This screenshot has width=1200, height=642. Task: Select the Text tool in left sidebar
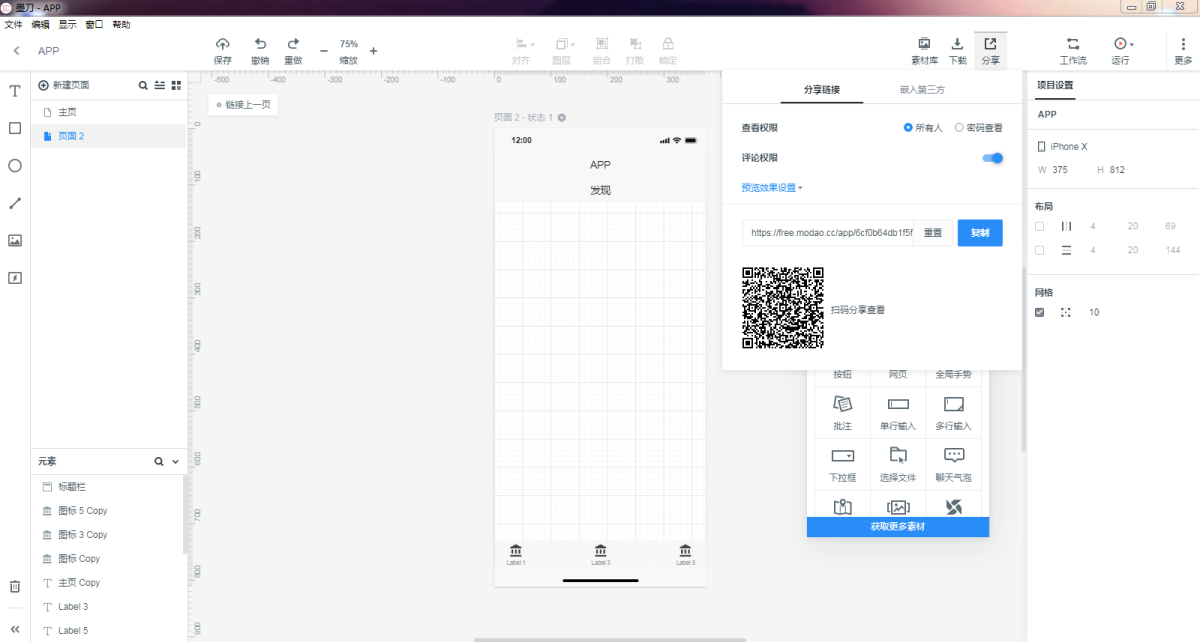(x=15, y=91)
